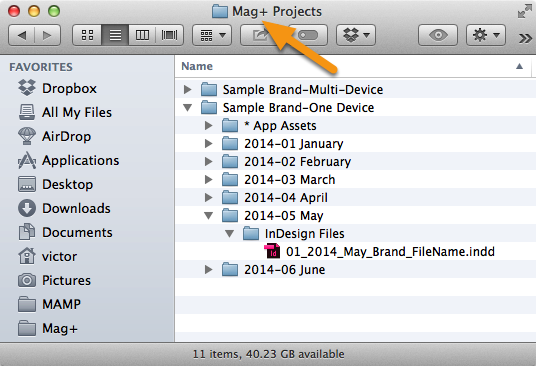Expand the 2014-03 March folder

click(x=208, y=179)
